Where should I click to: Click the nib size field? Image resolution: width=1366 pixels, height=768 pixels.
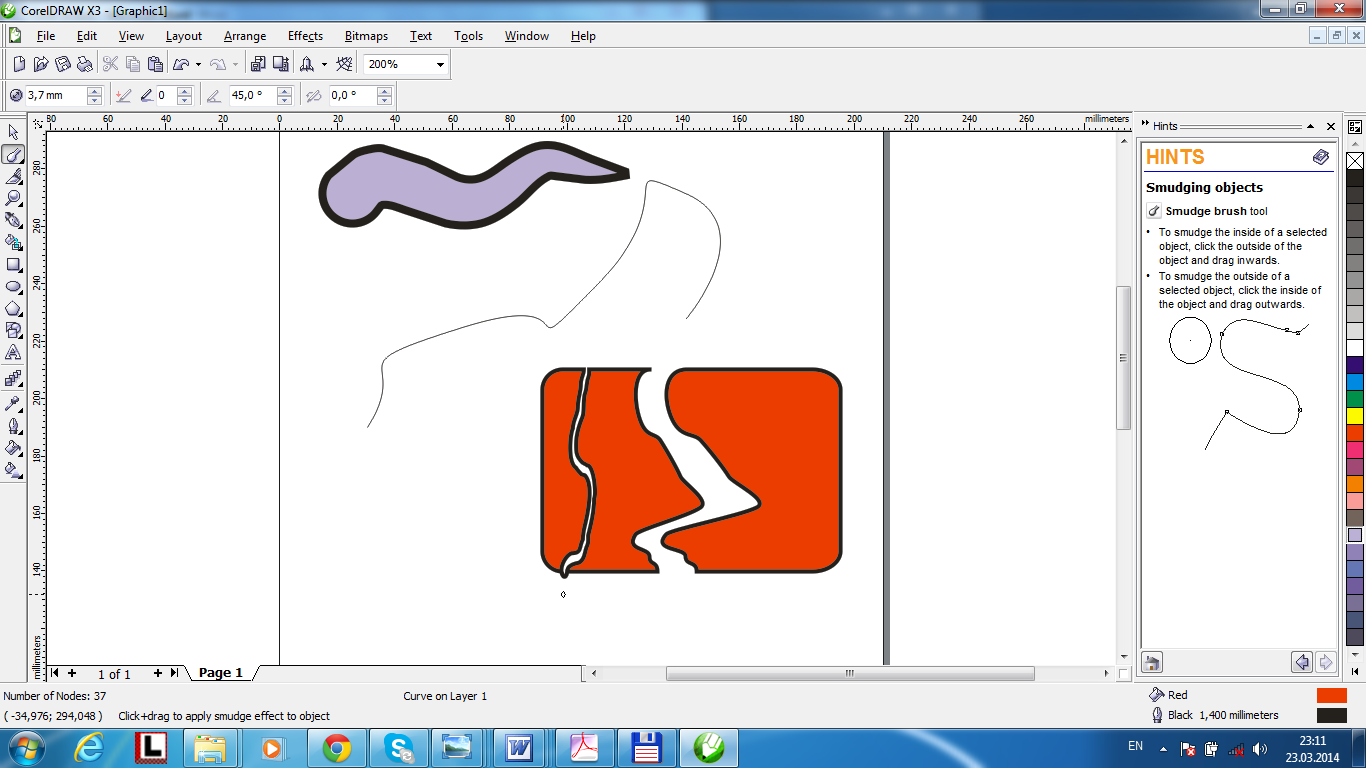[56, 95]
